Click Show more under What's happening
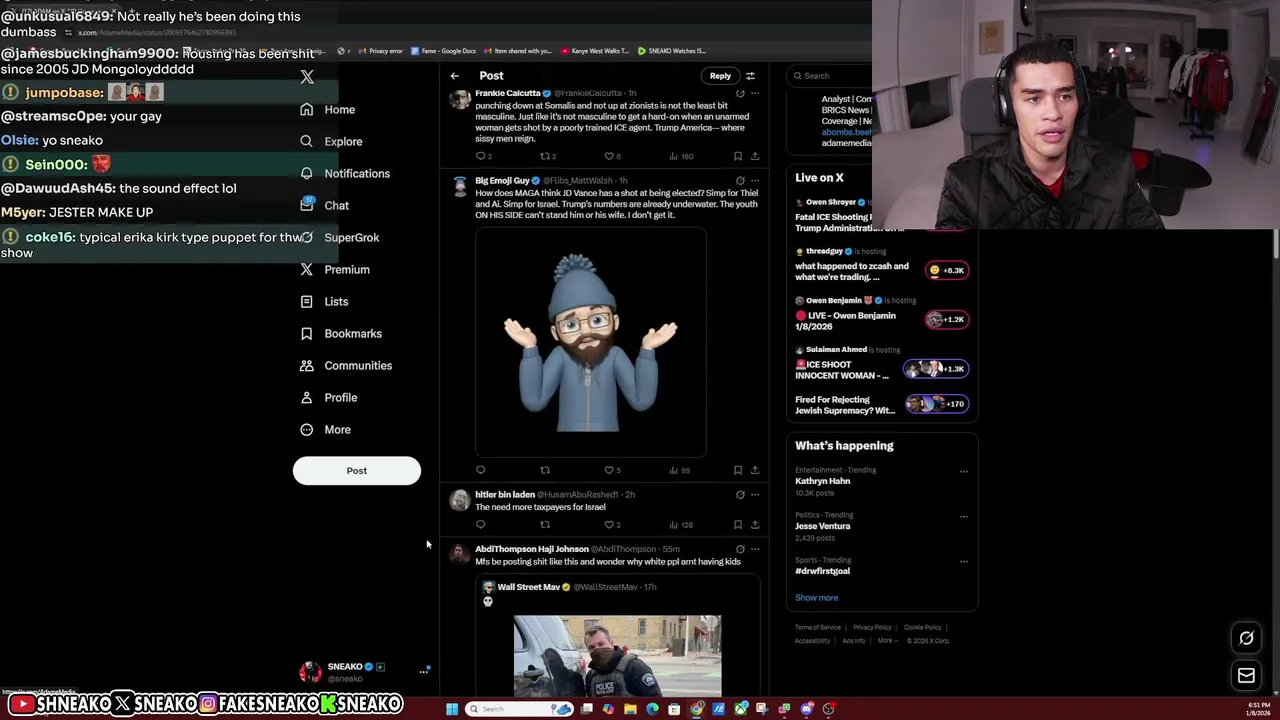 coord(817,598)
